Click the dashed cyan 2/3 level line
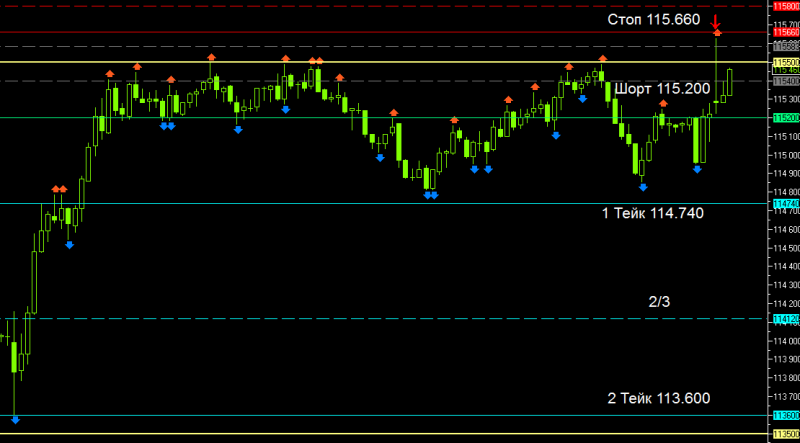 tap(386, 318)
